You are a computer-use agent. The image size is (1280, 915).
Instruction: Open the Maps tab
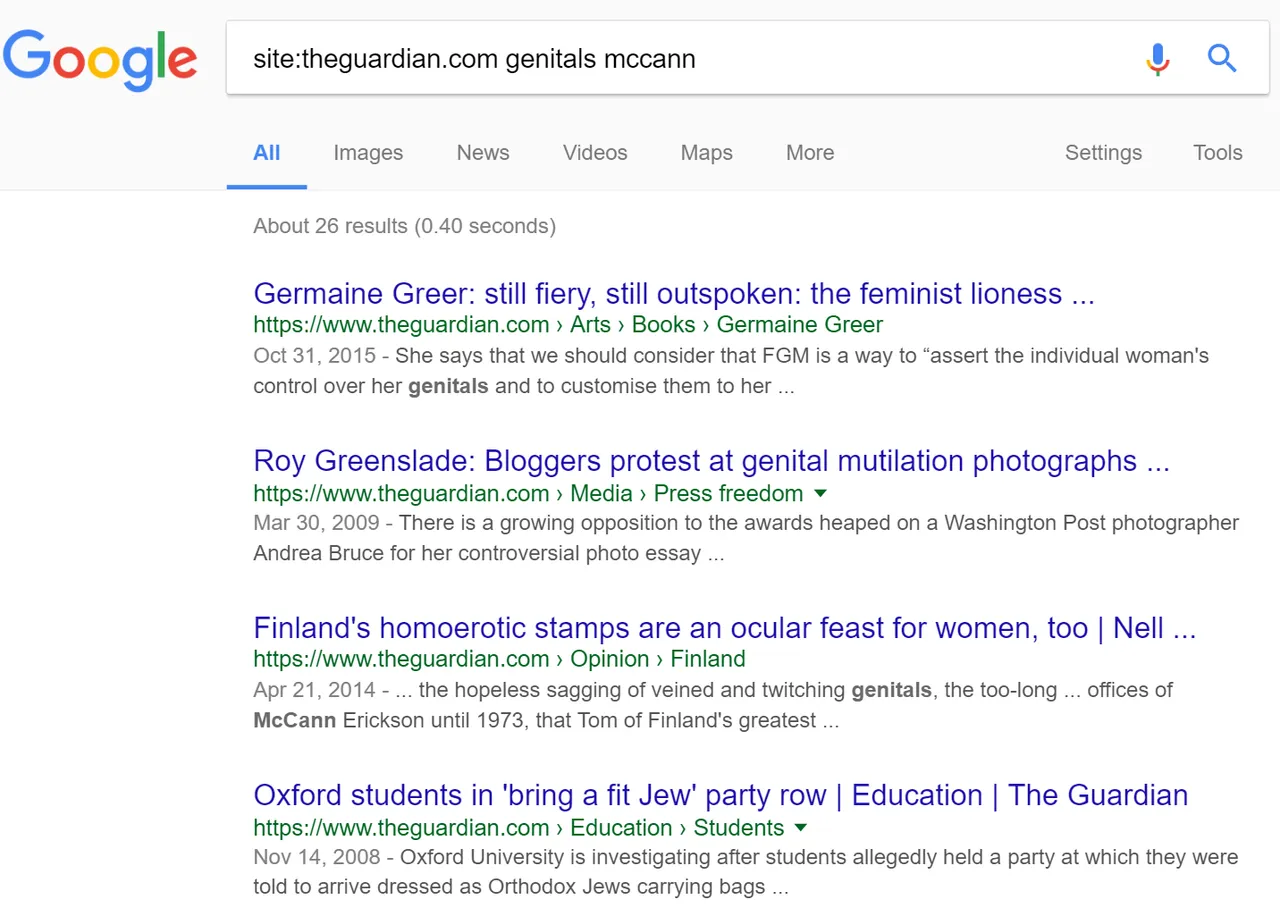click(x=707, y=153)
